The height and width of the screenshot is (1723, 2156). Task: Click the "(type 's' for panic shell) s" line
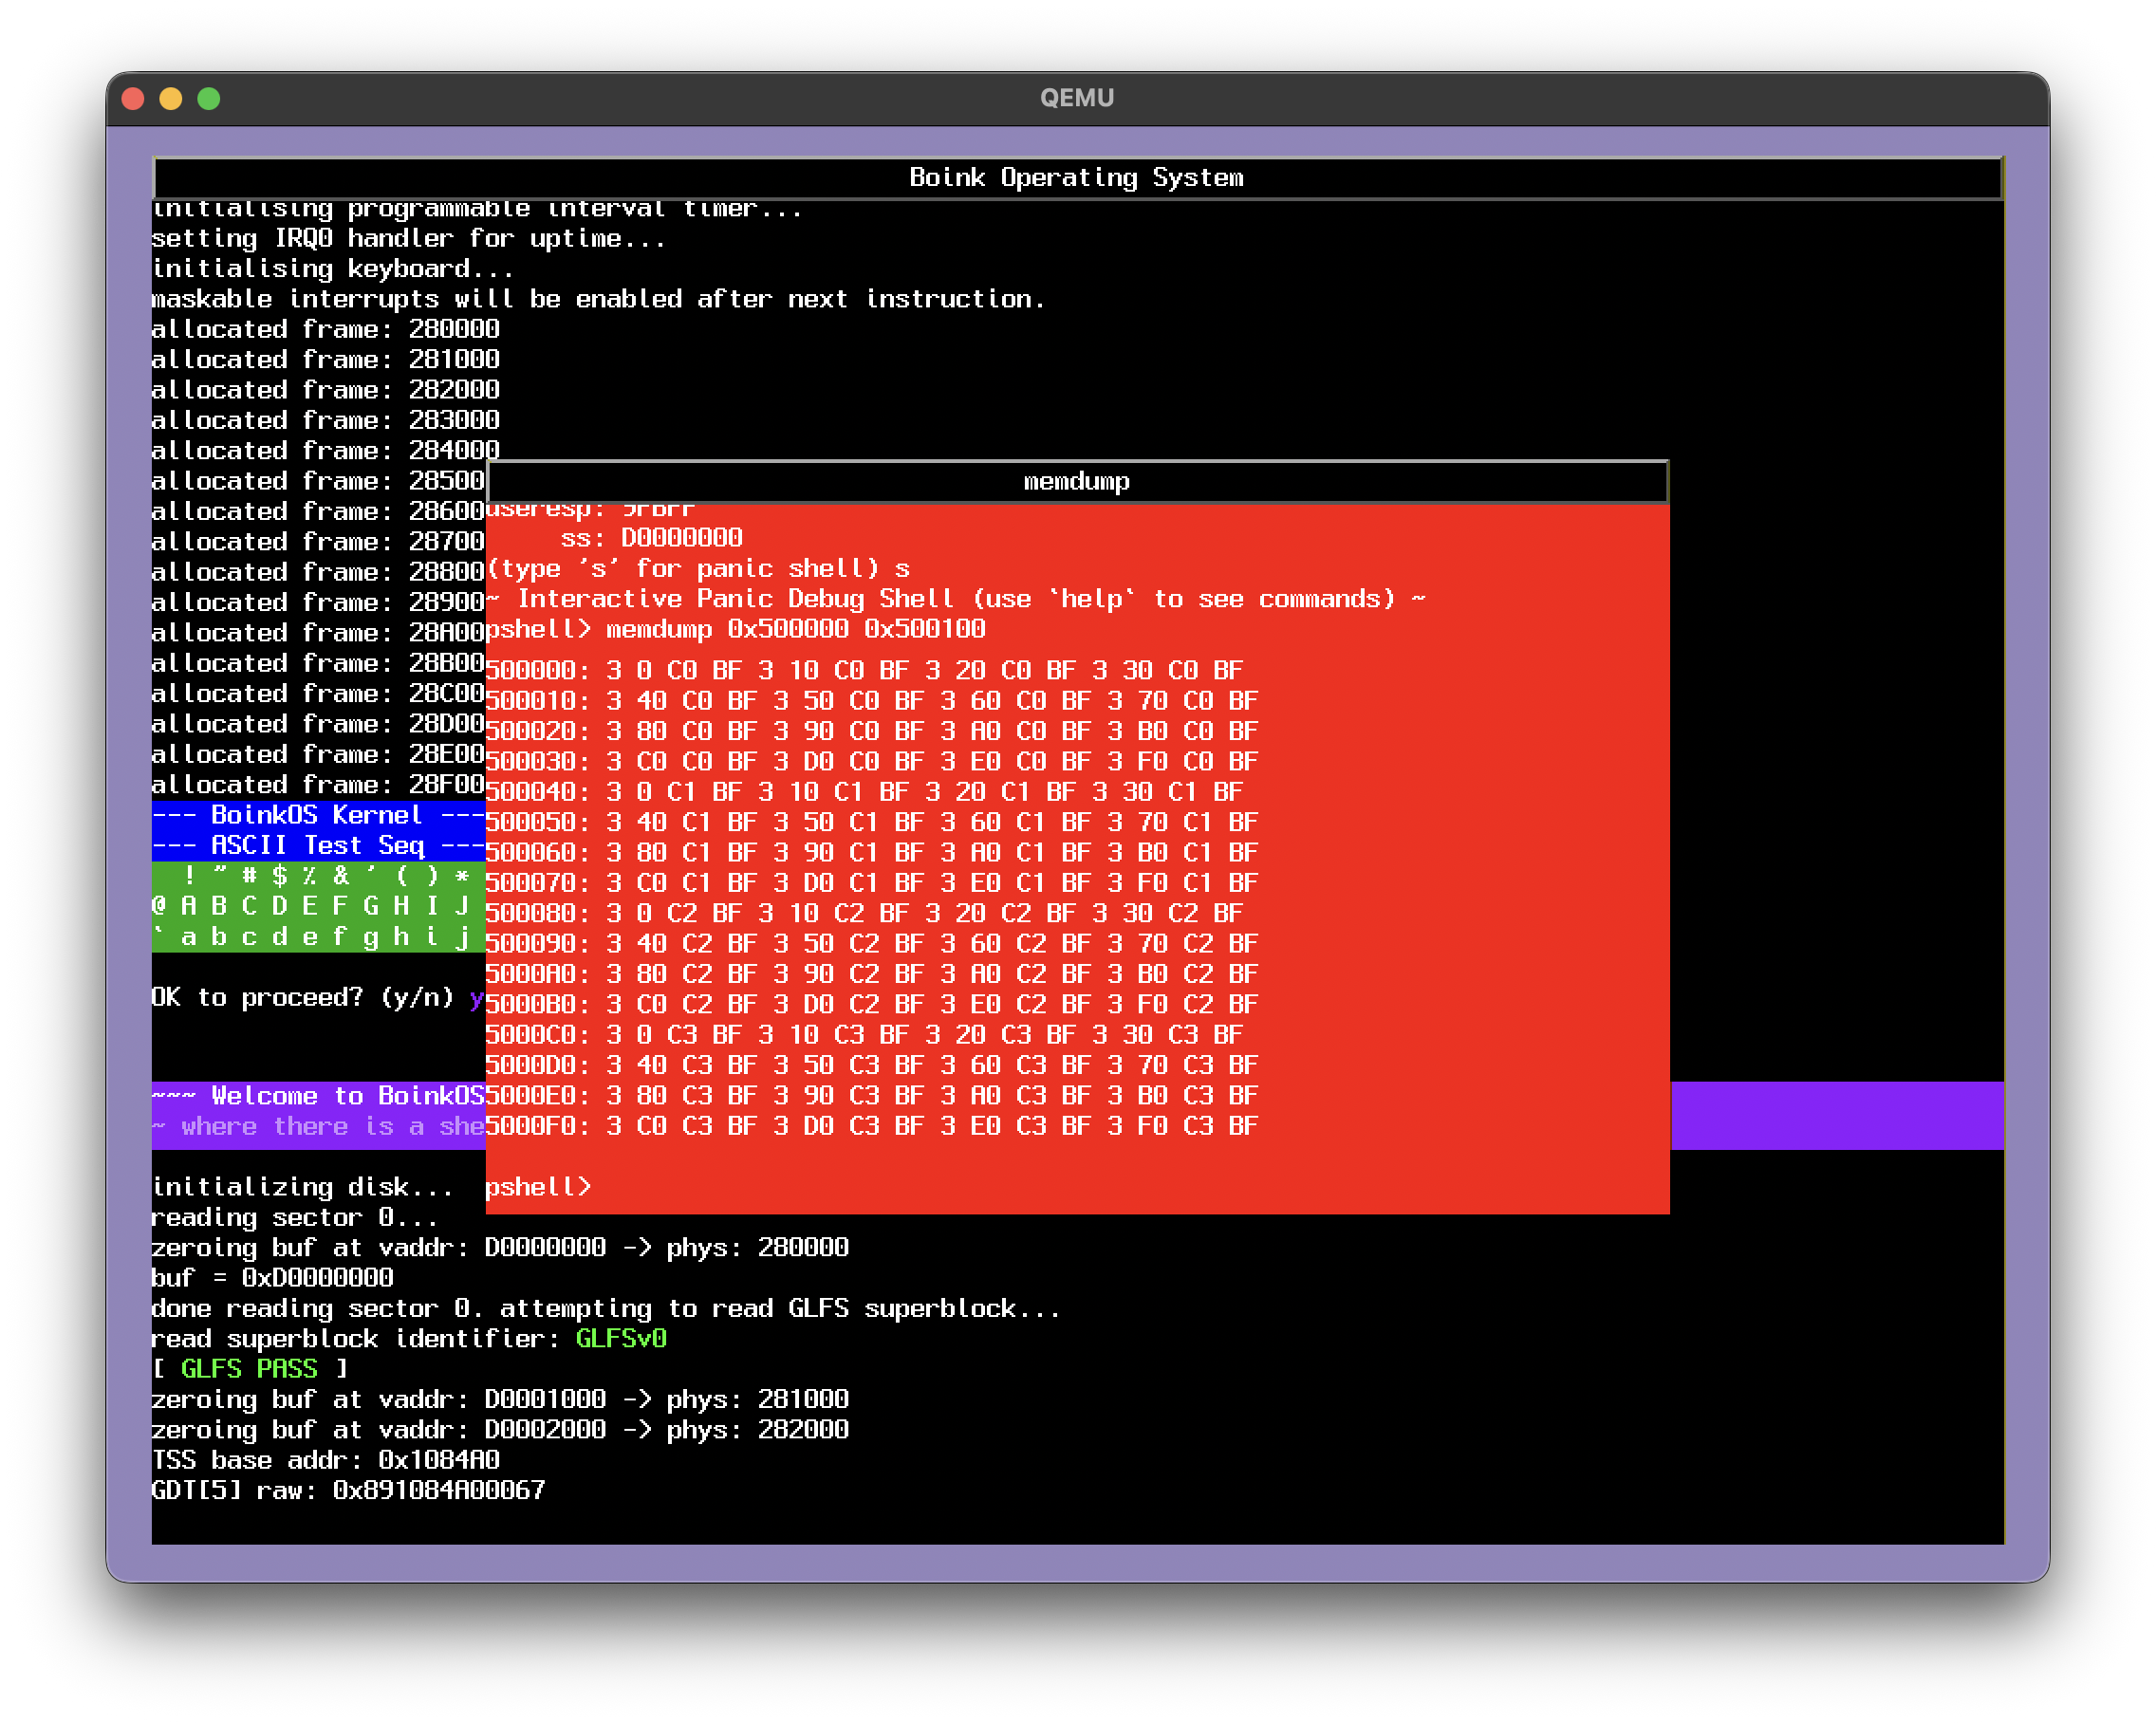pos(698,568)
